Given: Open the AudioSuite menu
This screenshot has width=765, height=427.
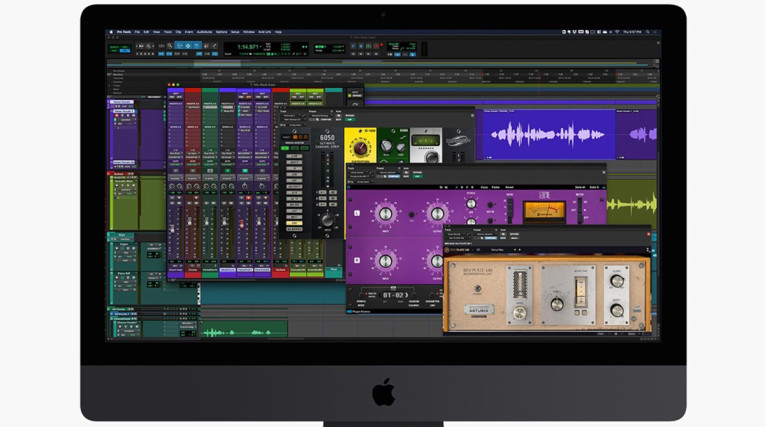Looking at the screenshot, I should [x=204, y=32].
